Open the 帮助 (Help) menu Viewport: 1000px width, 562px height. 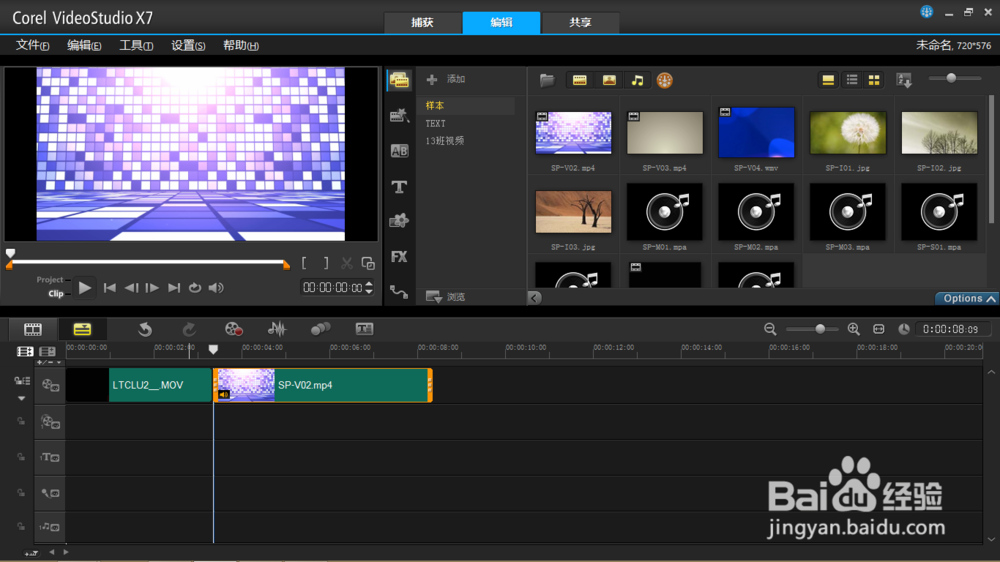click(x=240, y=45)
